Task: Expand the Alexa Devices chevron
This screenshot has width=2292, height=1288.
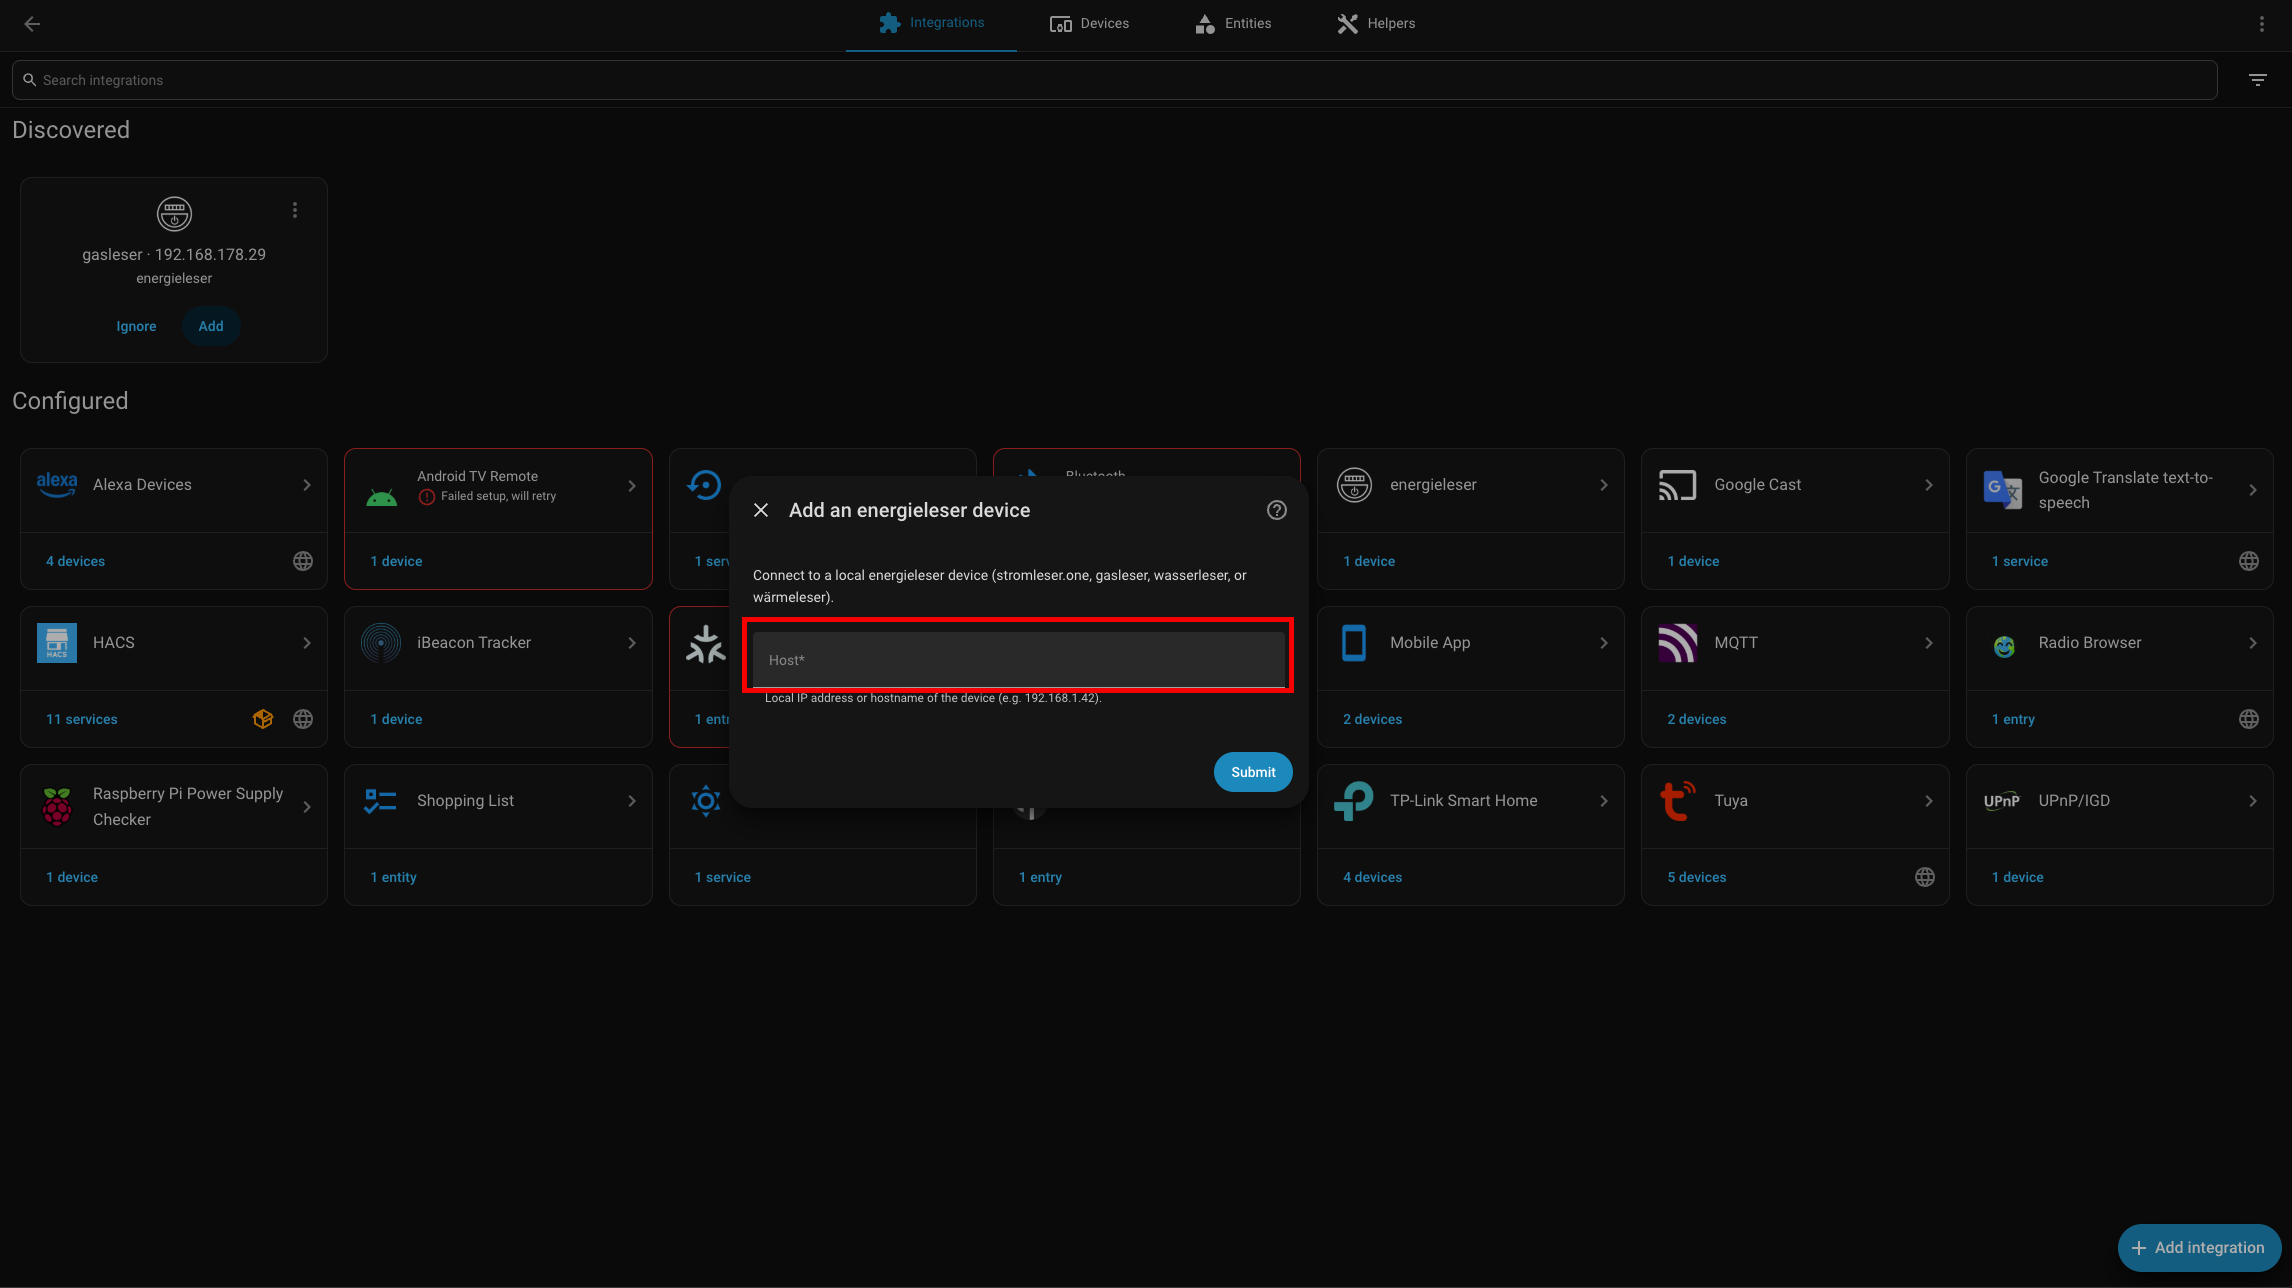Action: coord(307,485)
